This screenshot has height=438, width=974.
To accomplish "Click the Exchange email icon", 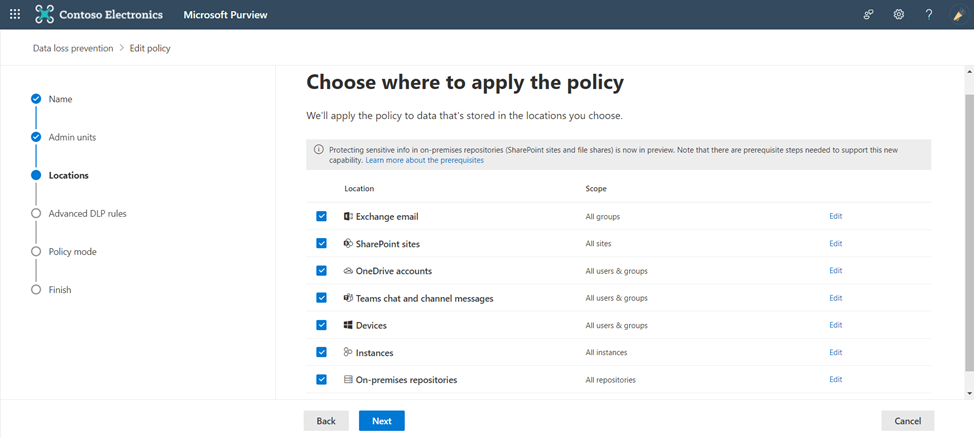I will (348, 217).
